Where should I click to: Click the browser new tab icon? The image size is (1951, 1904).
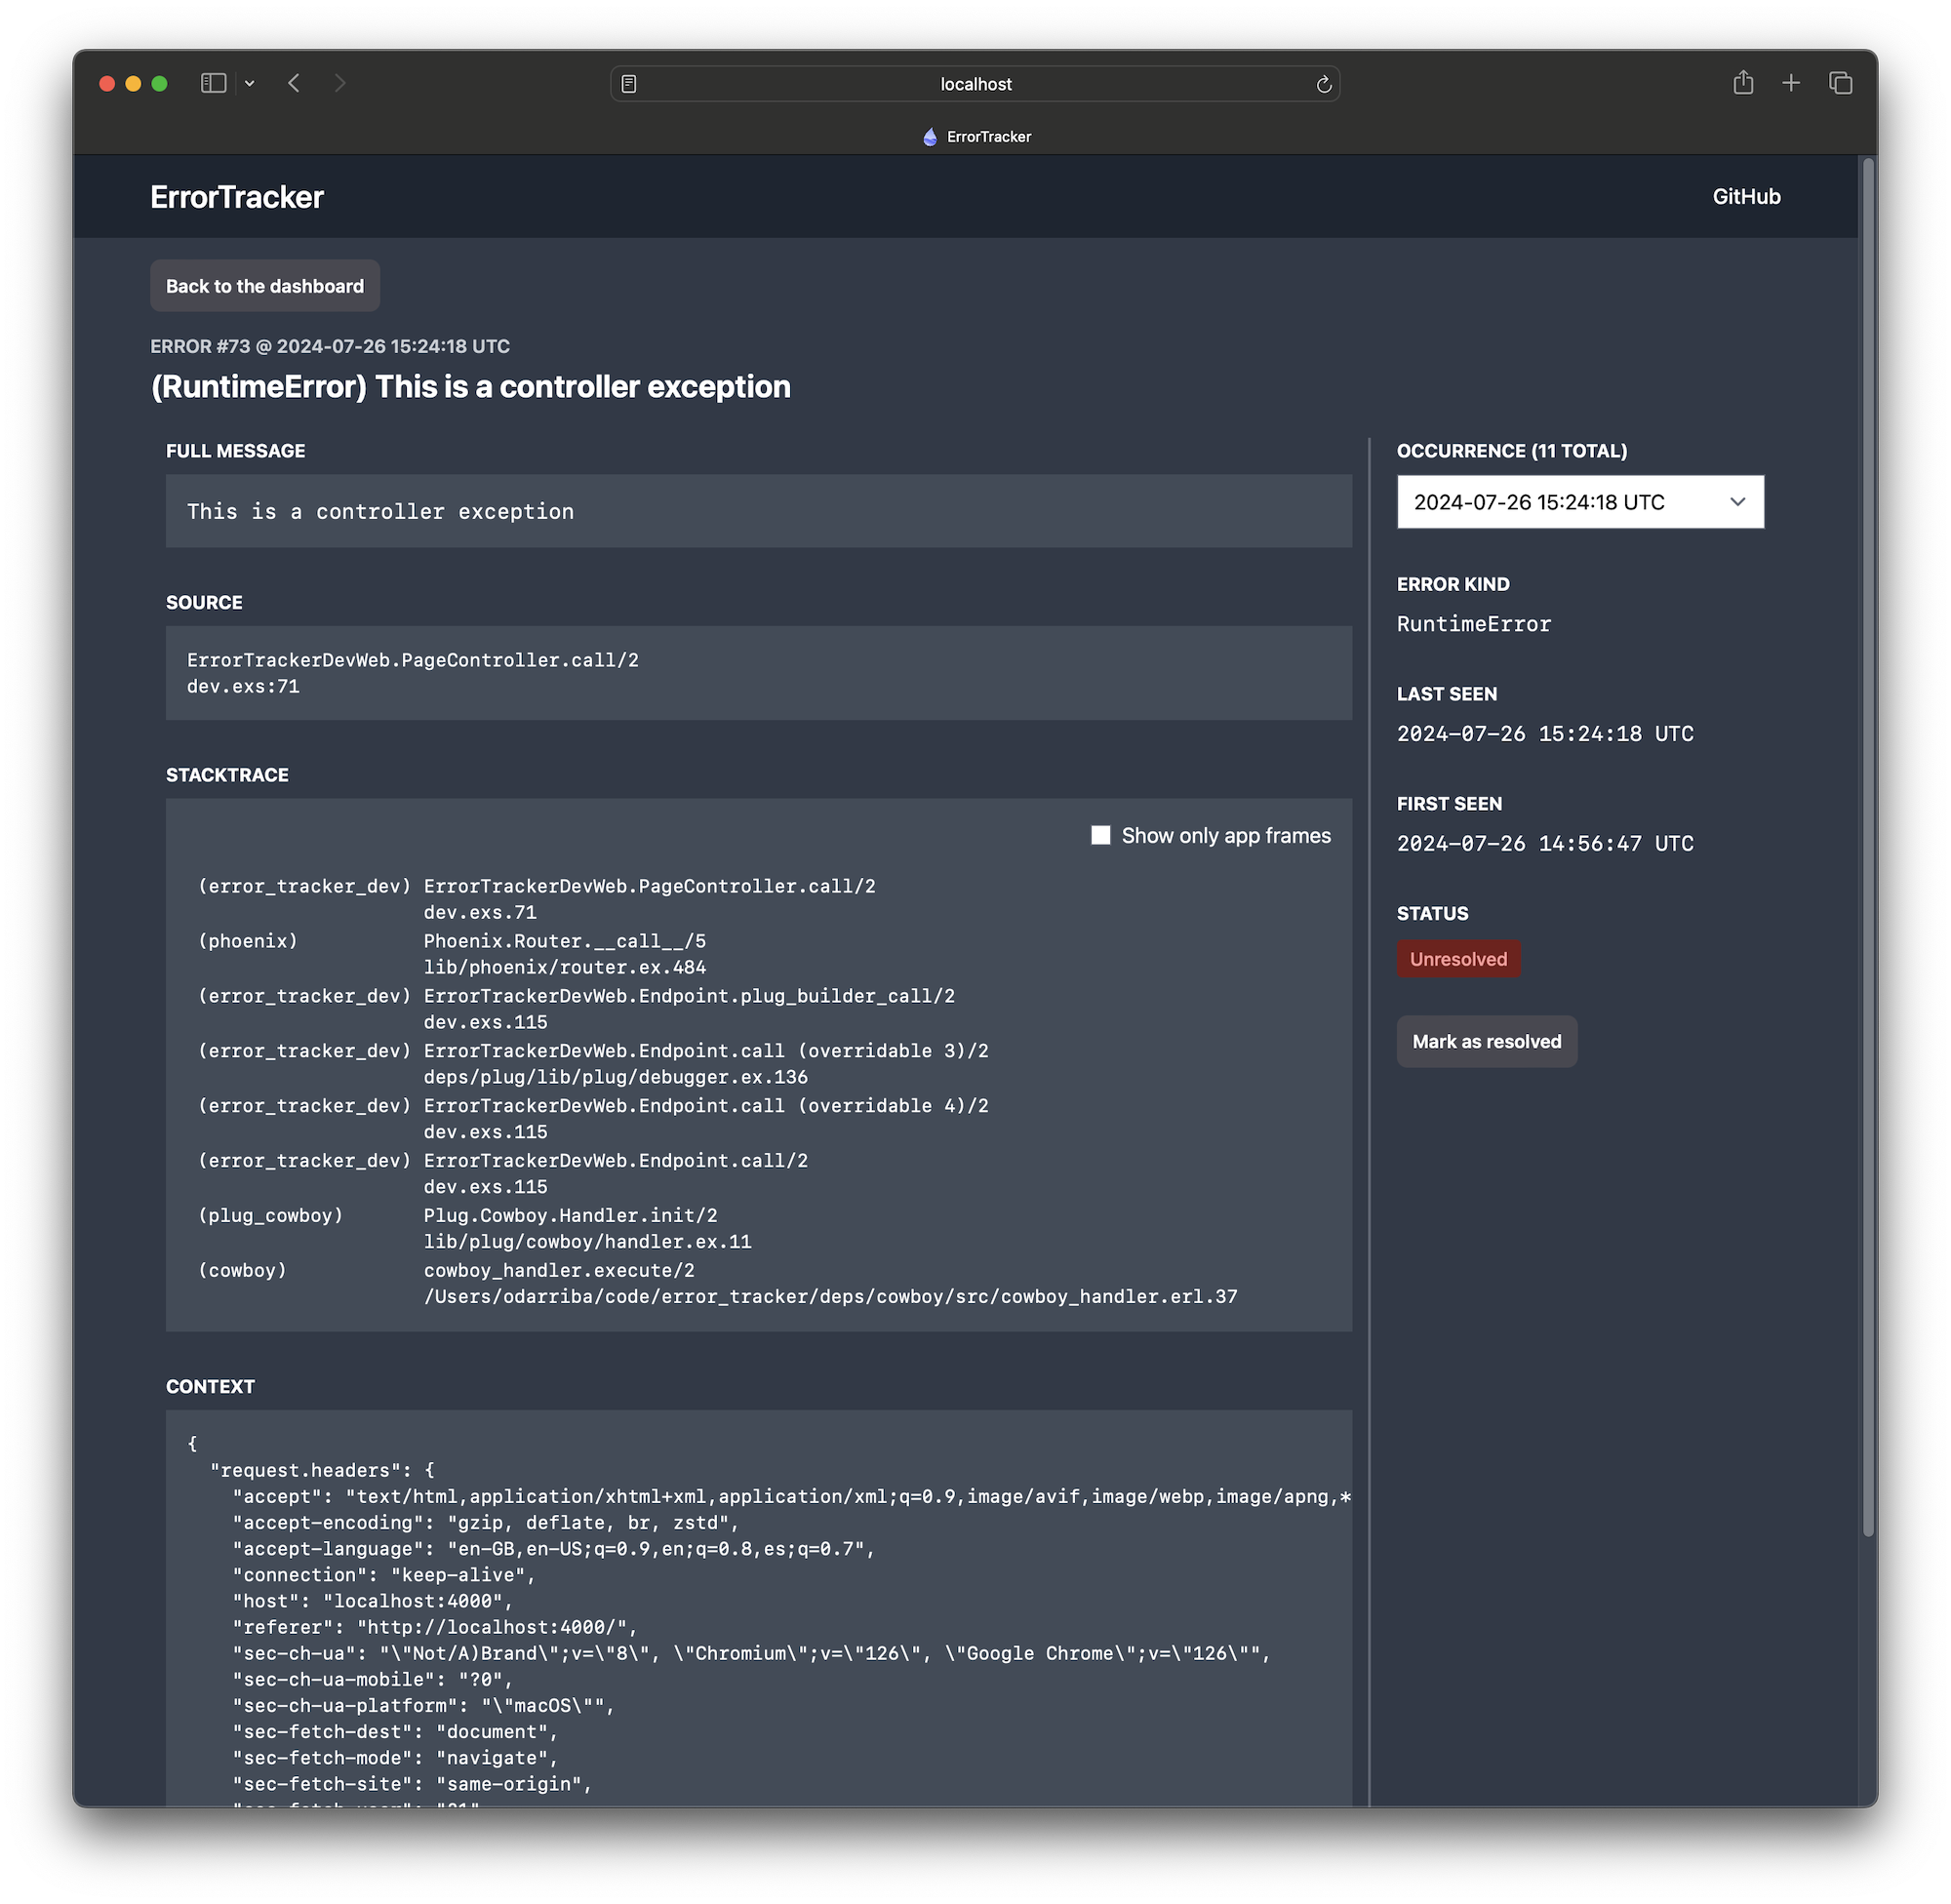click(1792, 82)
